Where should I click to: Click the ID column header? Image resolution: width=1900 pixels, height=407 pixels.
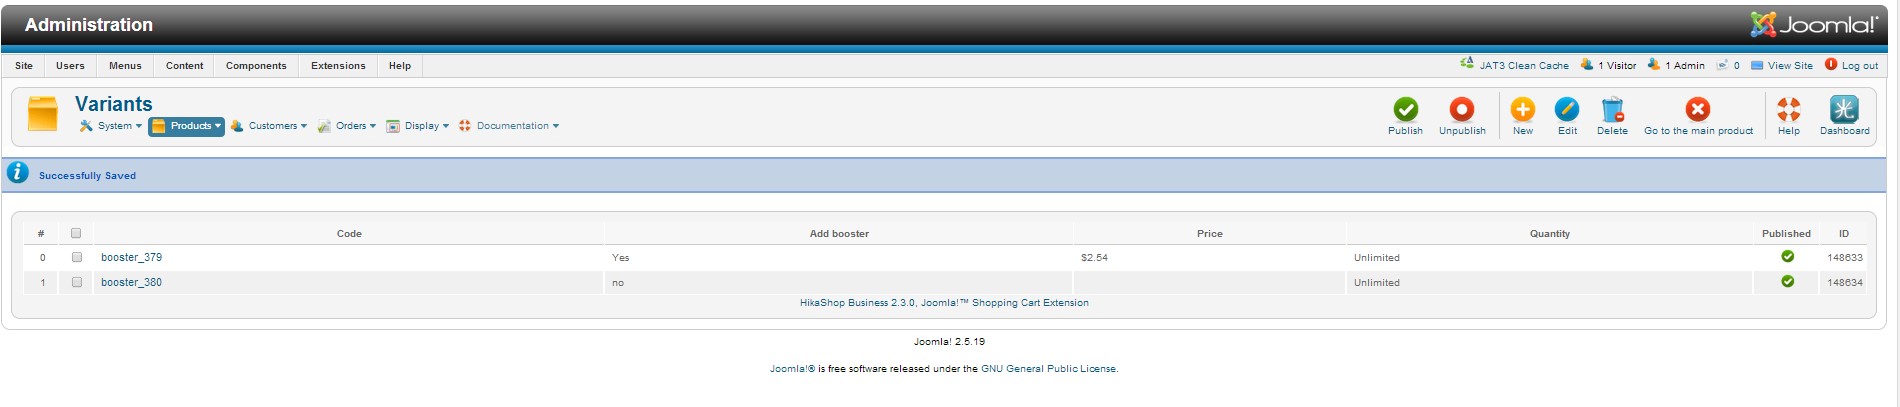(1843, 234)
